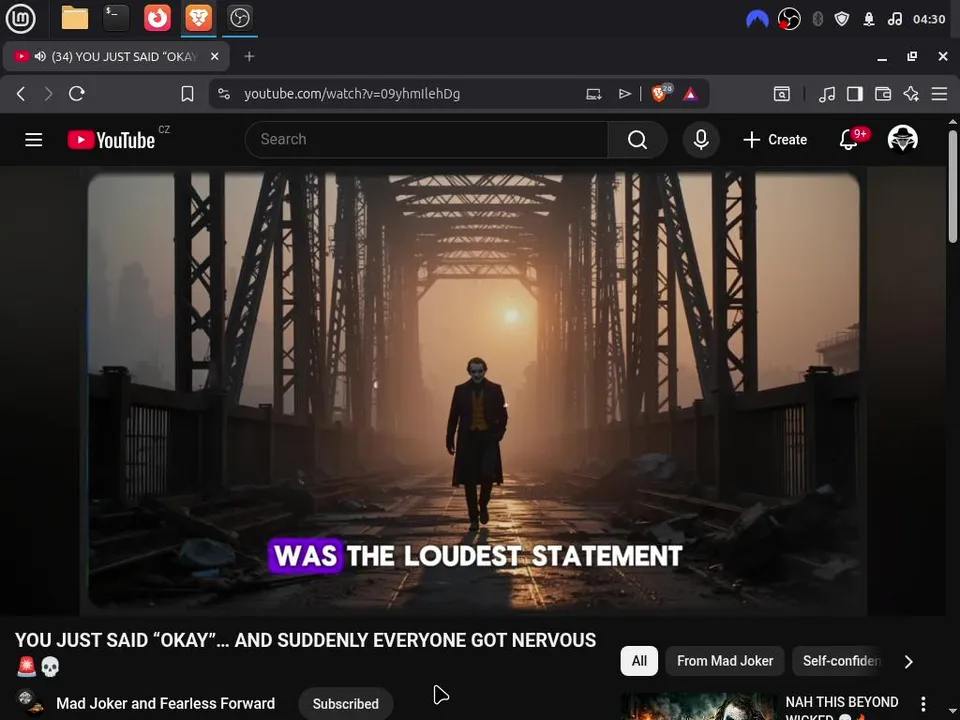
Task: Open Brave Wallet icon
Action: 883,94
